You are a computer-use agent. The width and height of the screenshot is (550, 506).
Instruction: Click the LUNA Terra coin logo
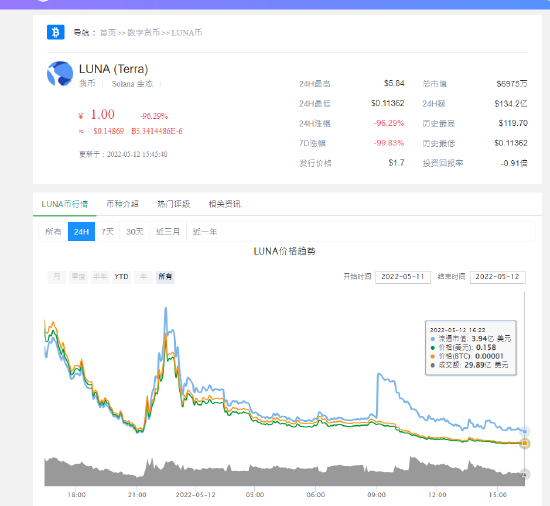[x=60, y=73]
